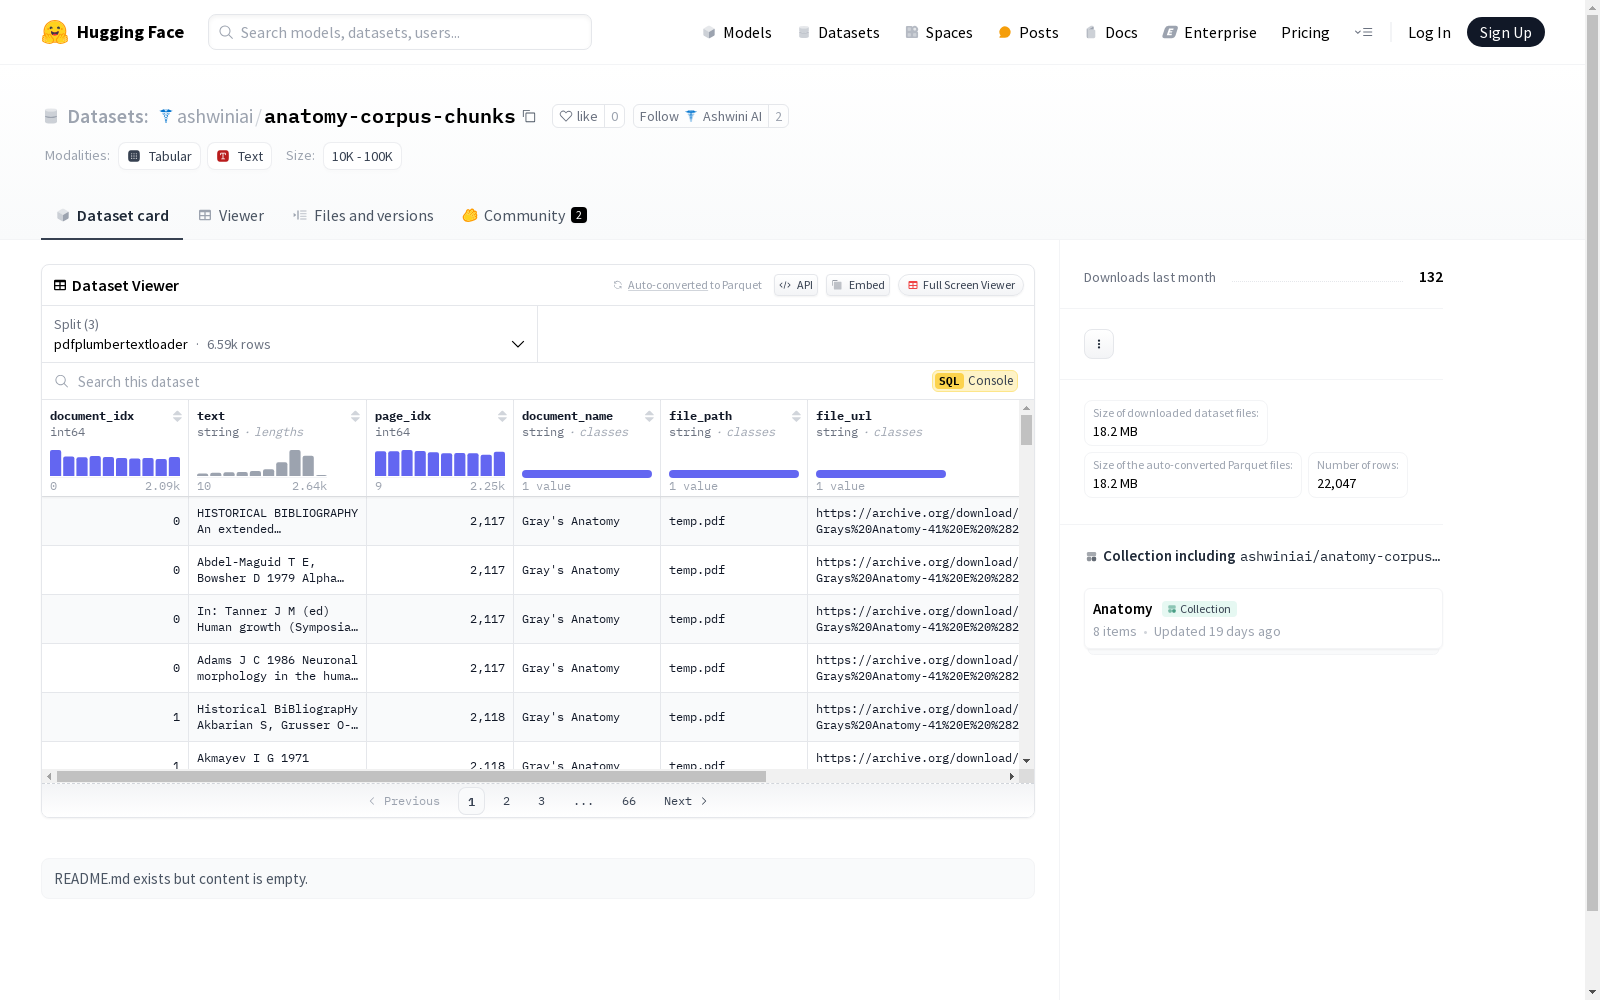Click the current page 1 button
The image size is (1600, 1000).
472,801
